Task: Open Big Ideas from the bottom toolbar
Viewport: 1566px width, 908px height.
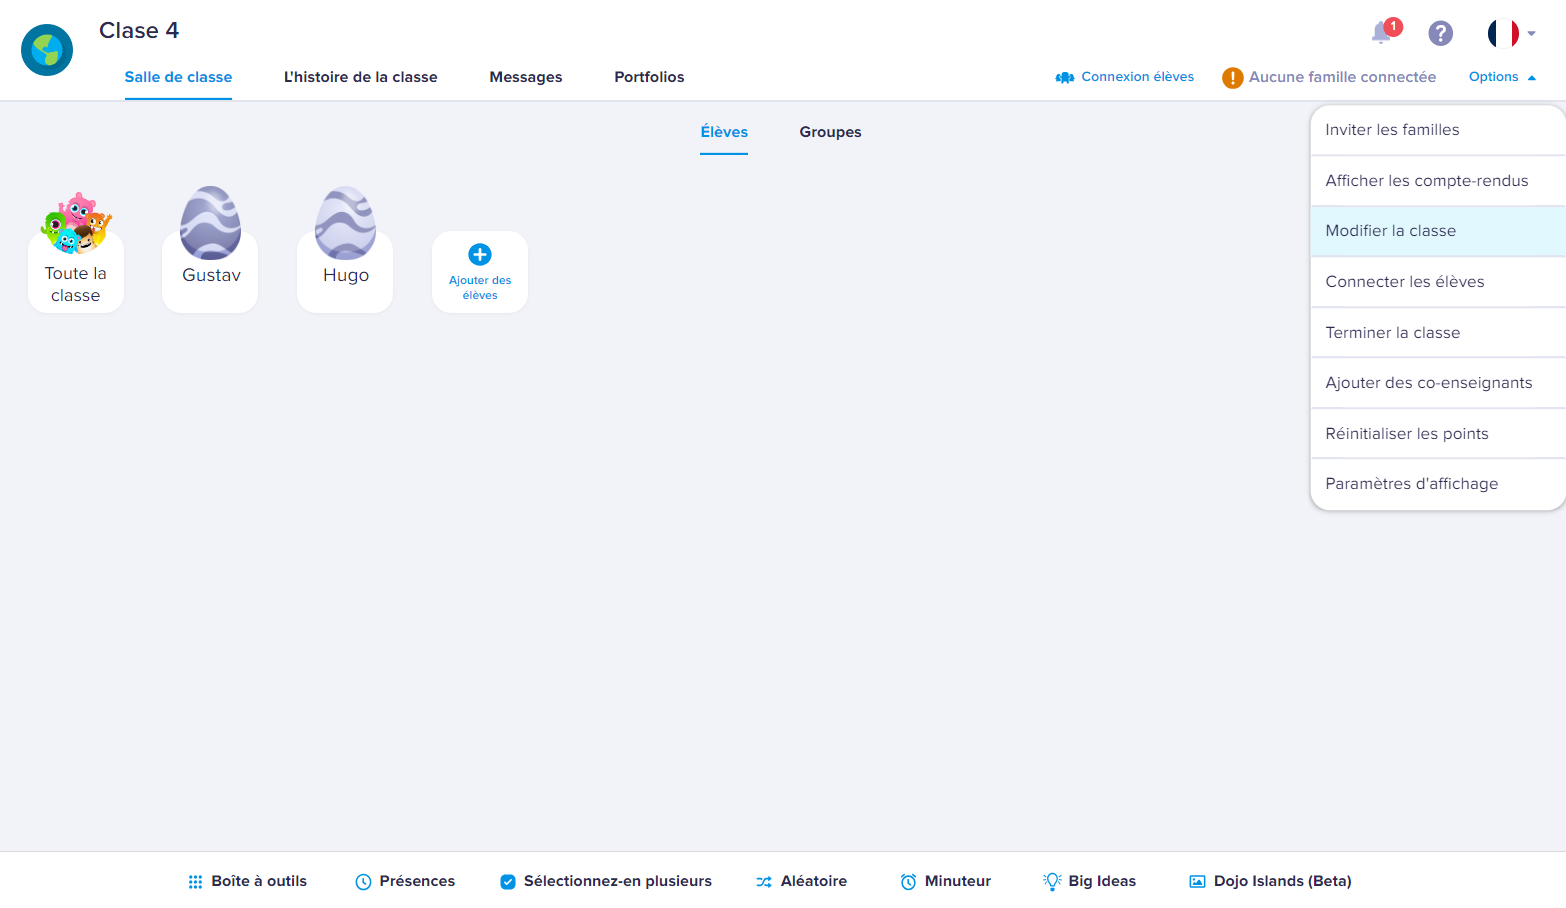Action: [x=1089, y=881]
